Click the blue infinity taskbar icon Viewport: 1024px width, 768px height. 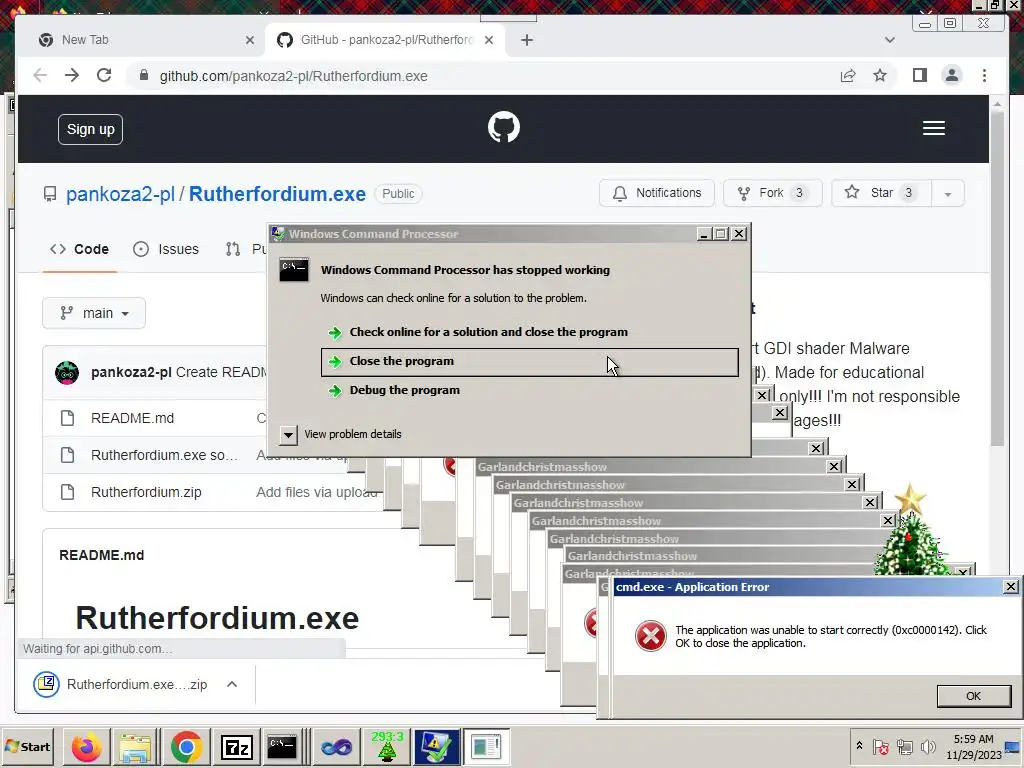click(x=337, y=747)
